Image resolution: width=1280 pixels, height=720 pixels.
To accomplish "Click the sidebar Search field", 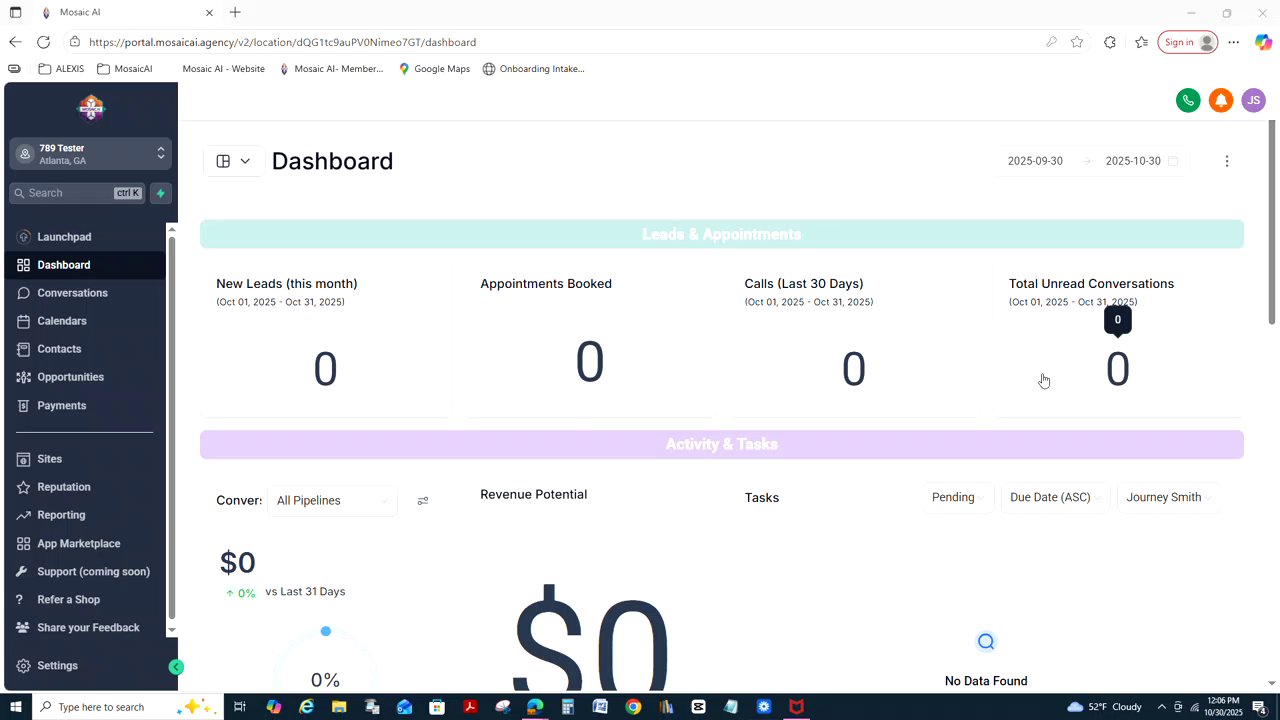I will 77,193.
